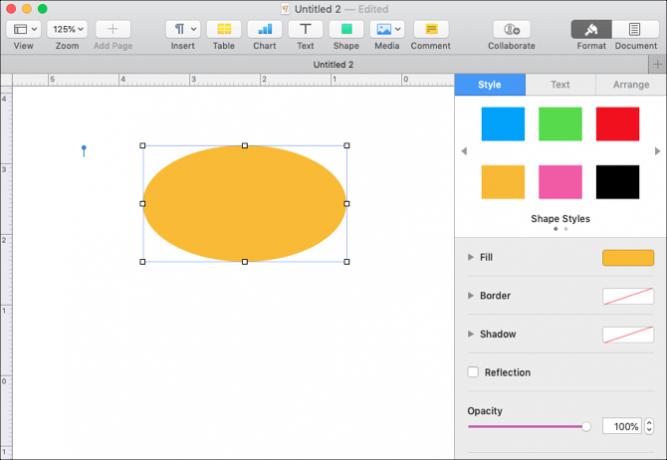Screen dimensions: 667x460
Task: Click the Opacity stepper arrows
Action: [649, 426]
